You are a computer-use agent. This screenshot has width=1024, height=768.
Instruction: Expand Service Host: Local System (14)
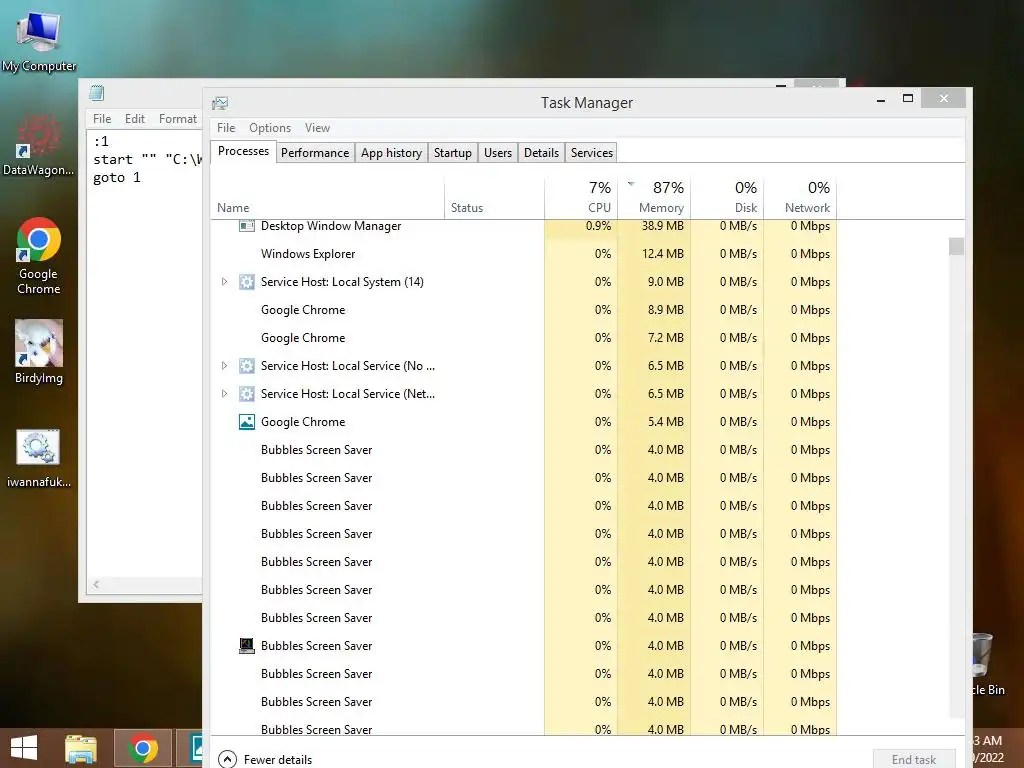coord(224,282)
